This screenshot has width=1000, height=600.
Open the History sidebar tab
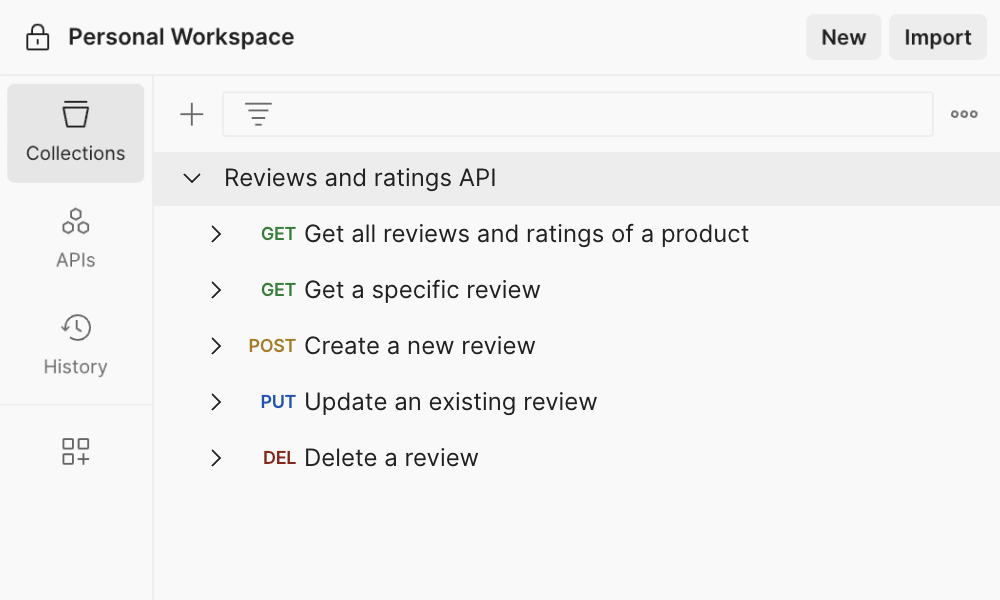point(76,345)
